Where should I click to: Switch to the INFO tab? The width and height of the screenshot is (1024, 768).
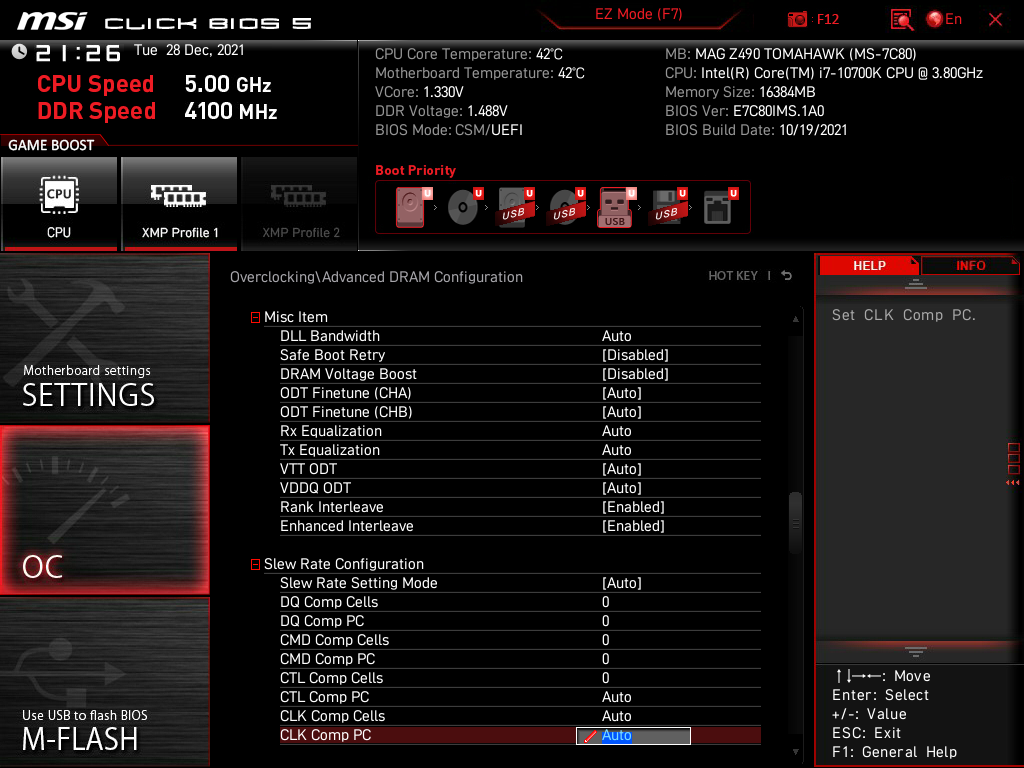point(970,265)
